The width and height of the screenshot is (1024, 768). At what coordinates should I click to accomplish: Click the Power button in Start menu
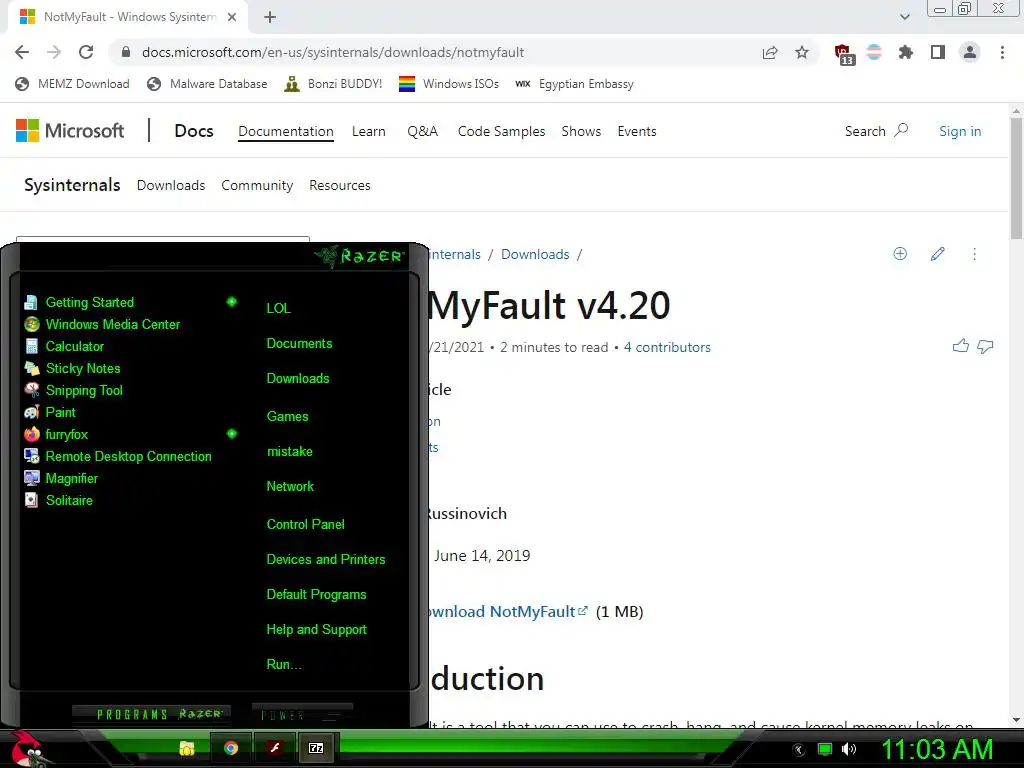pos(302,714)
